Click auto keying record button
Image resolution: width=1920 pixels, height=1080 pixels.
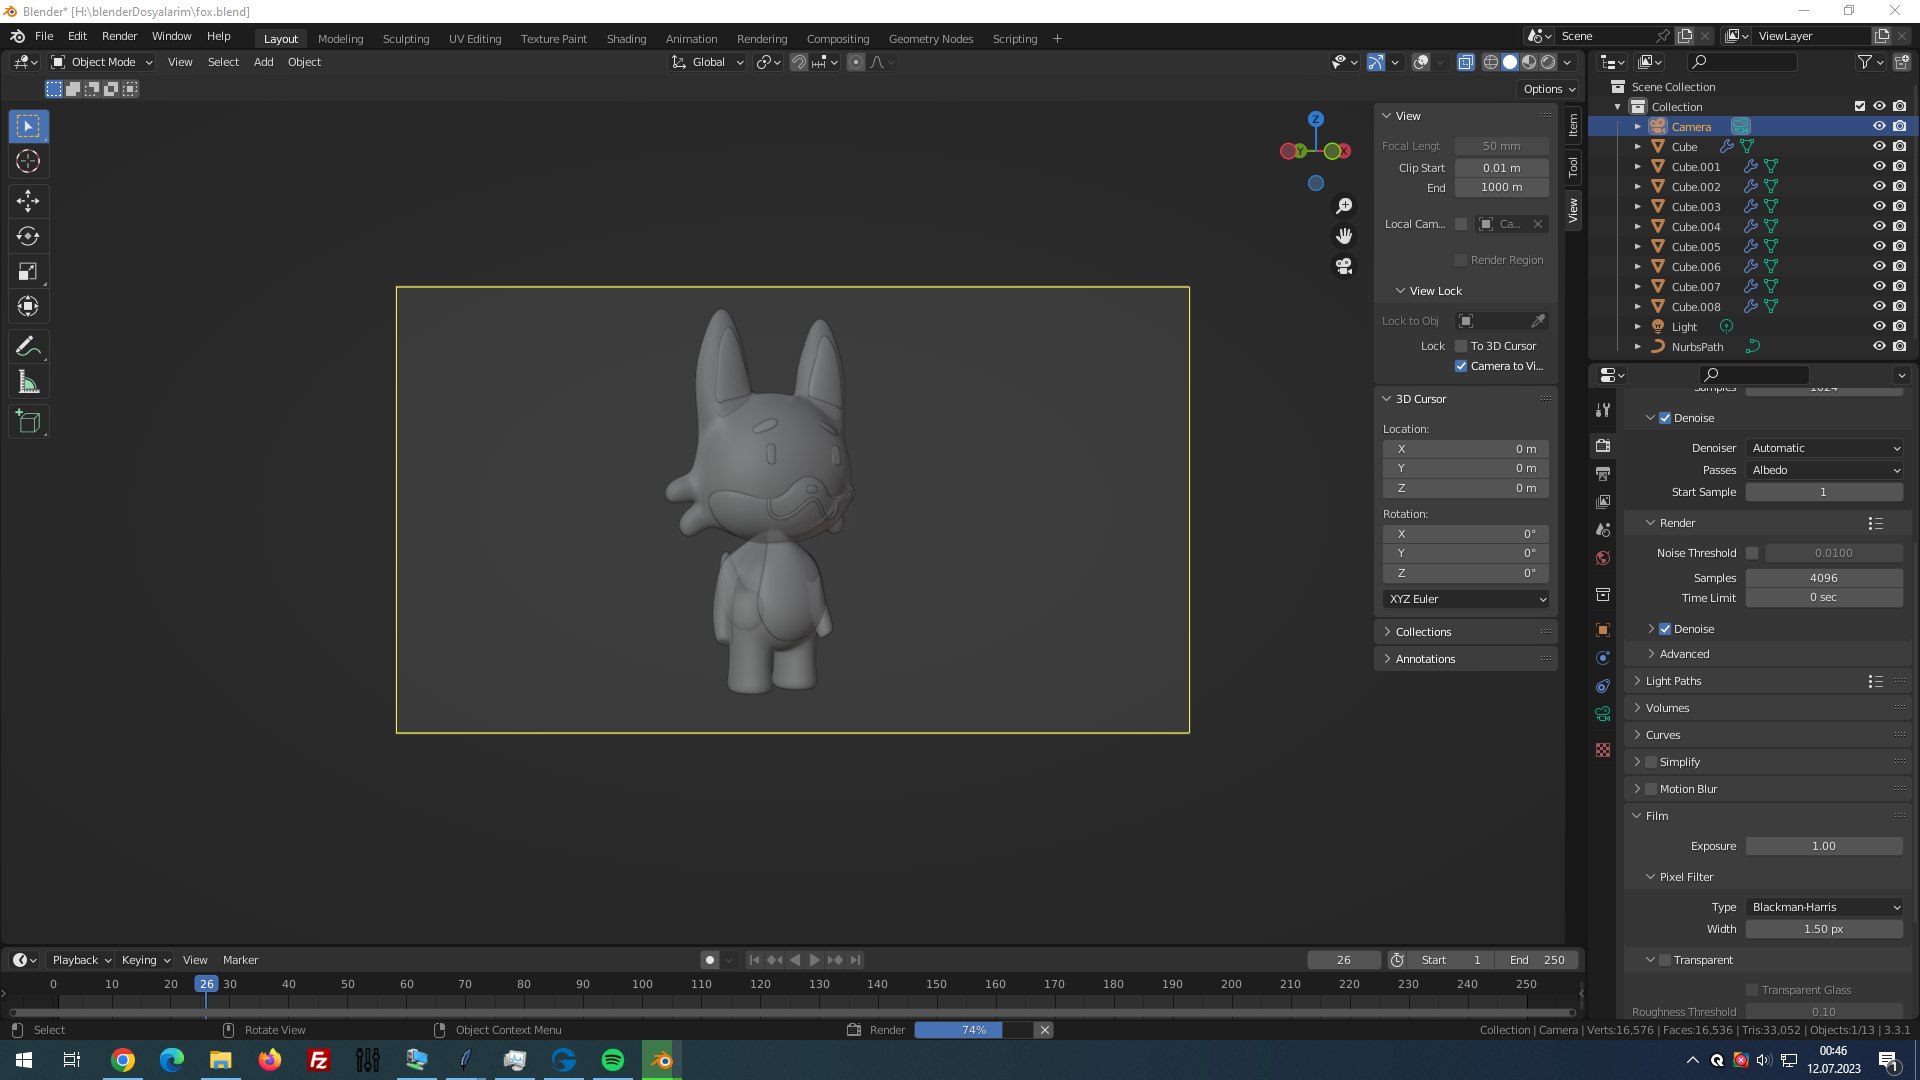pos(710,960)
